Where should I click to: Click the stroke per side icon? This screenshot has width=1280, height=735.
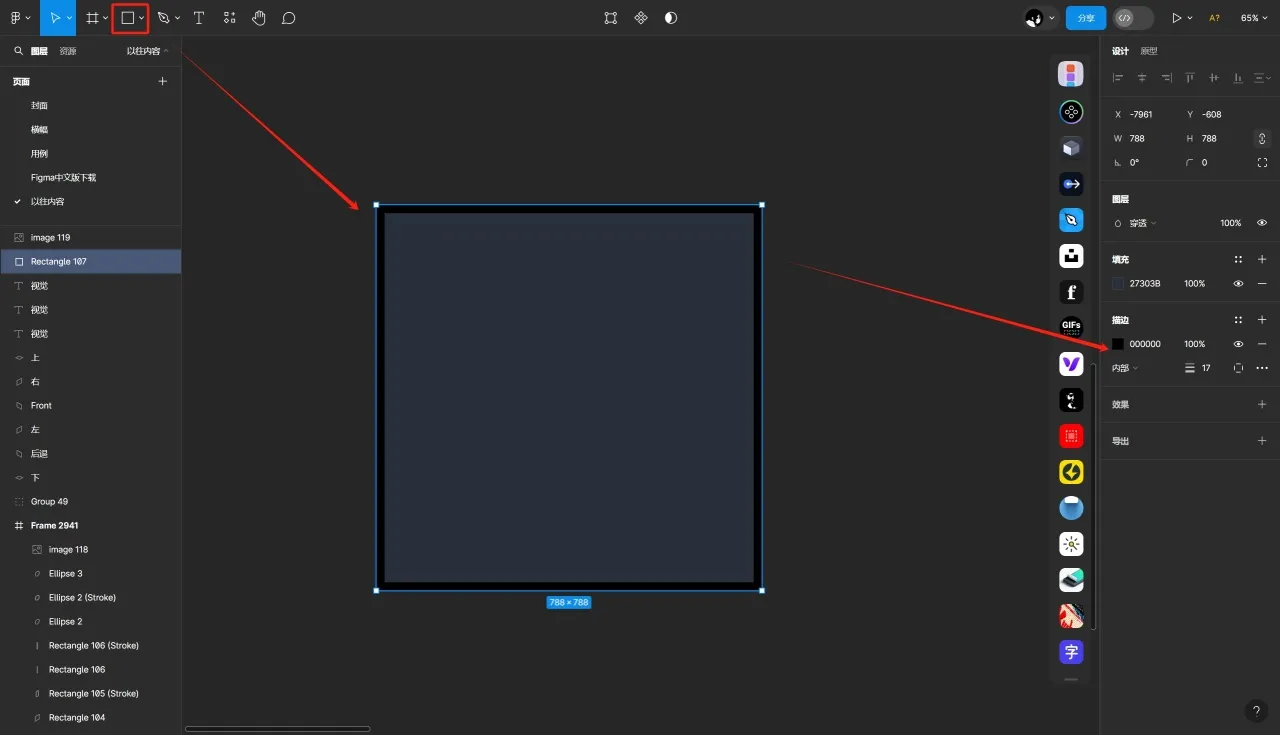click(x=1238, y=368)
